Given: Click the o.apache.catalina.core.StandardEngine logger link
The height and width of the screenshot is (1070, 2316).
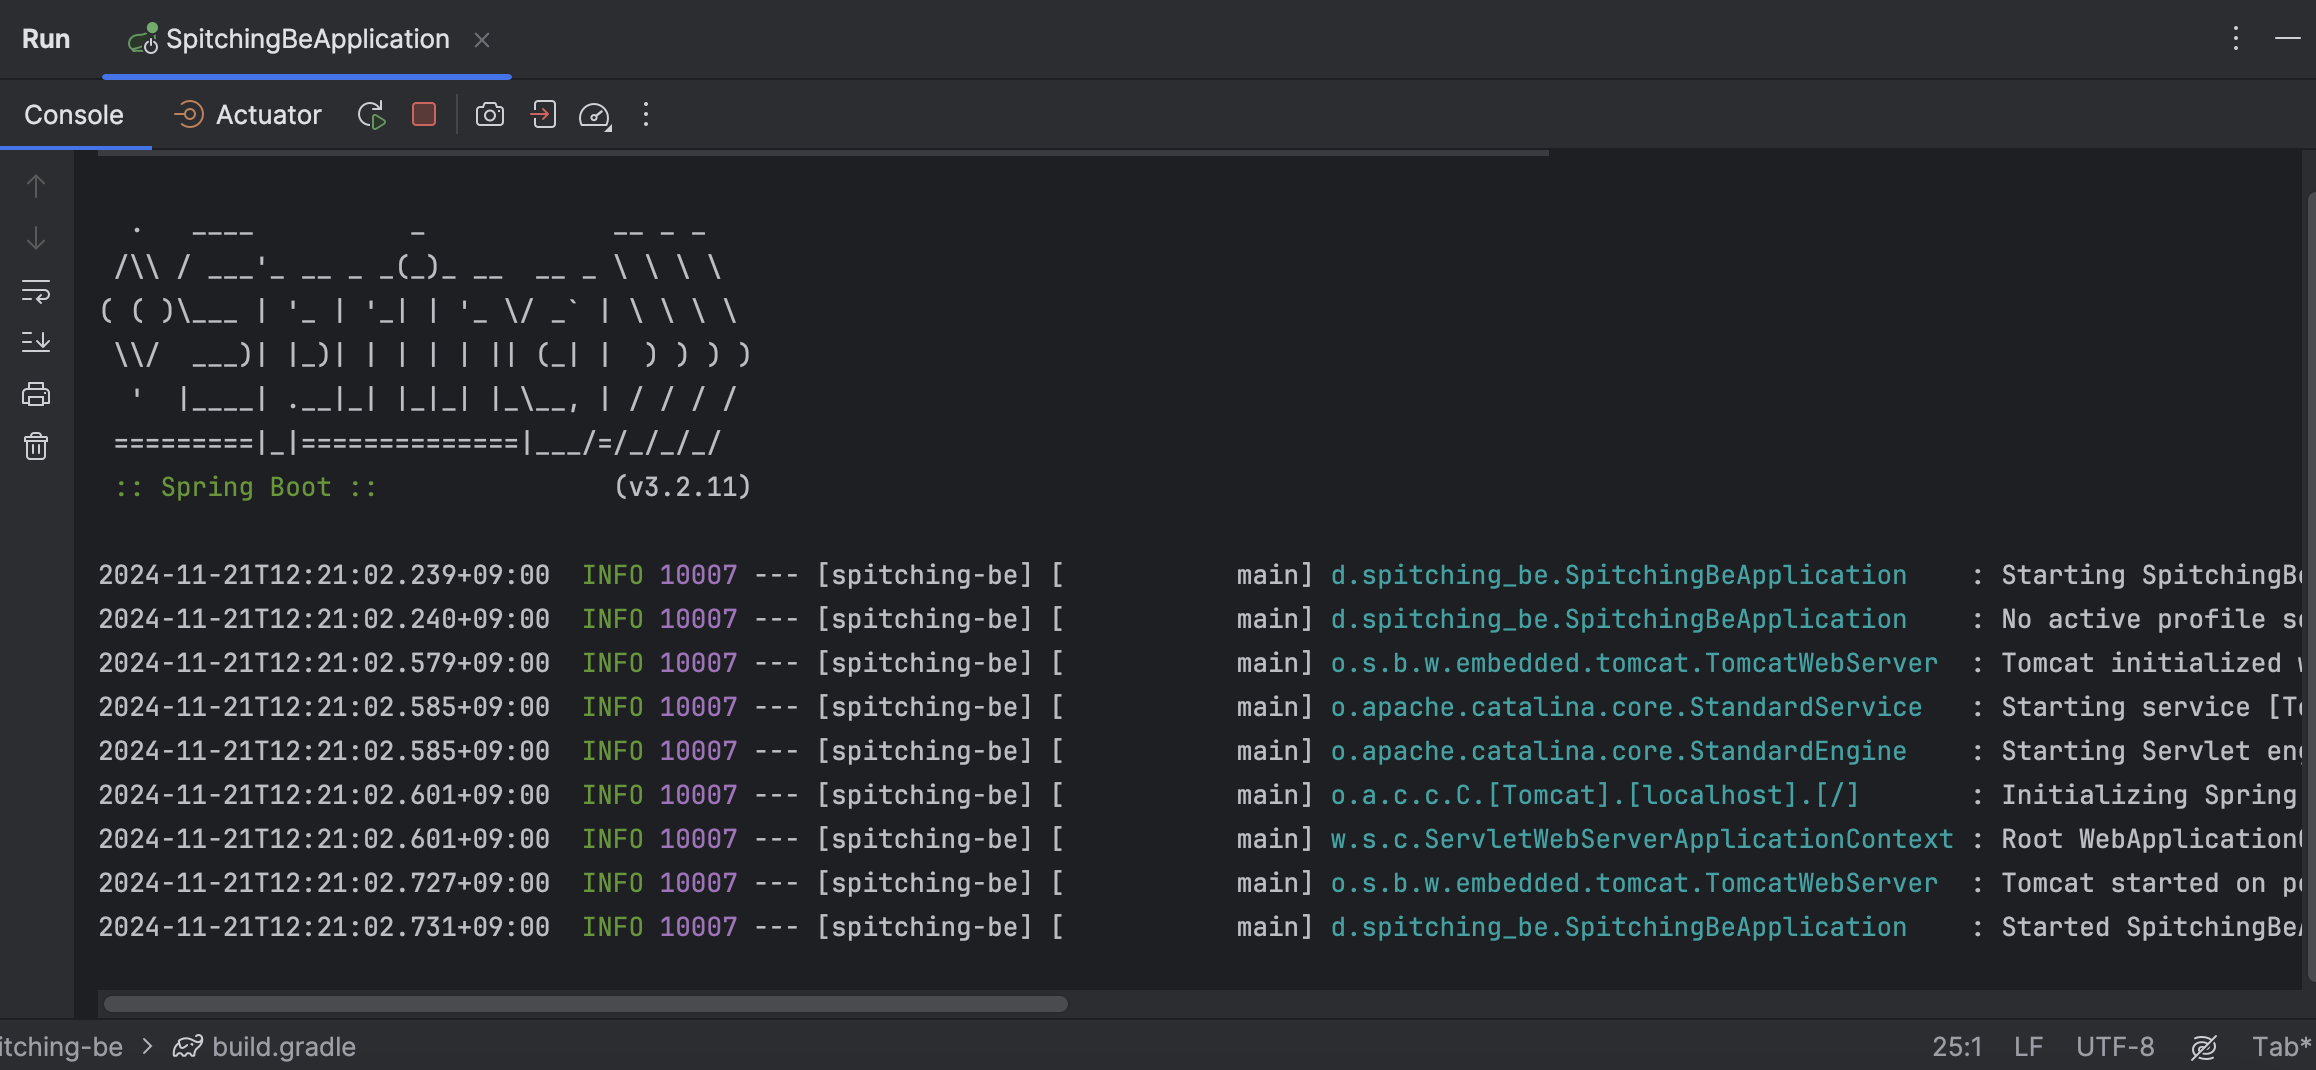Looking at the screenshot, I should click(x=1618, y=751).
